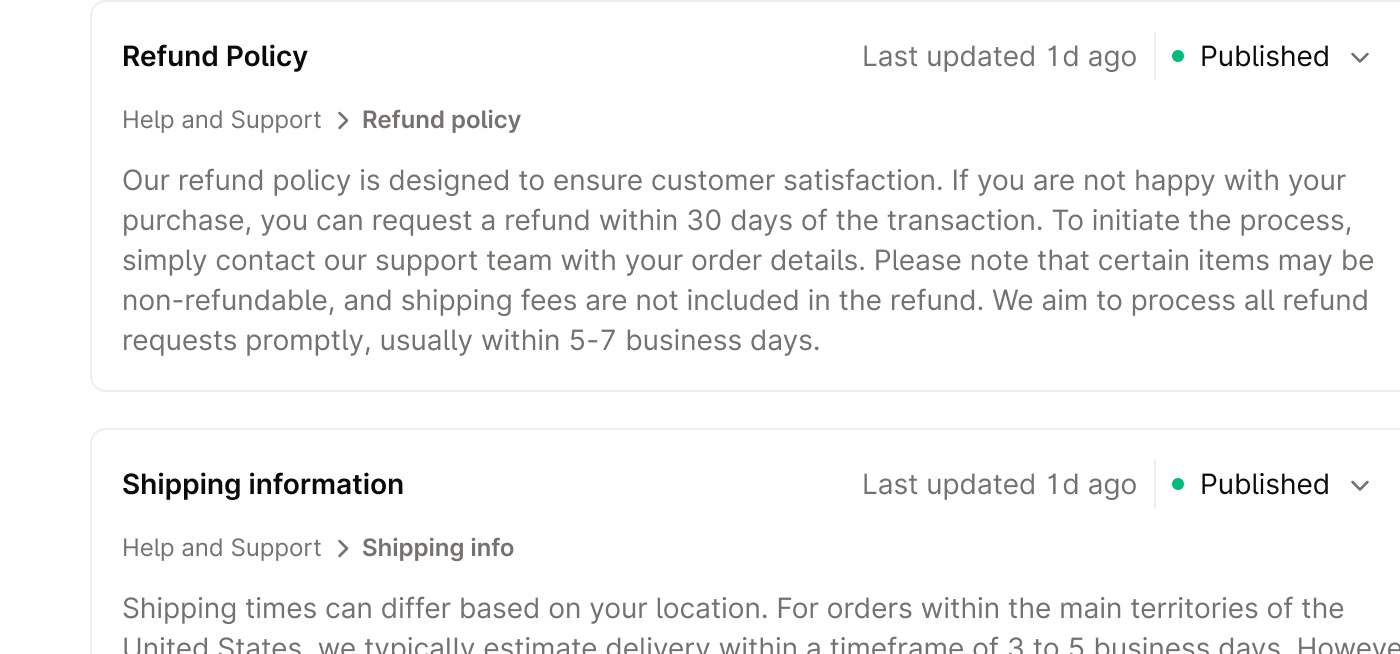This screenshot has width=1400, height=654.
Task: Click the divider left of Refund Policy's Published status
Action: click(x=1155, y=56)
